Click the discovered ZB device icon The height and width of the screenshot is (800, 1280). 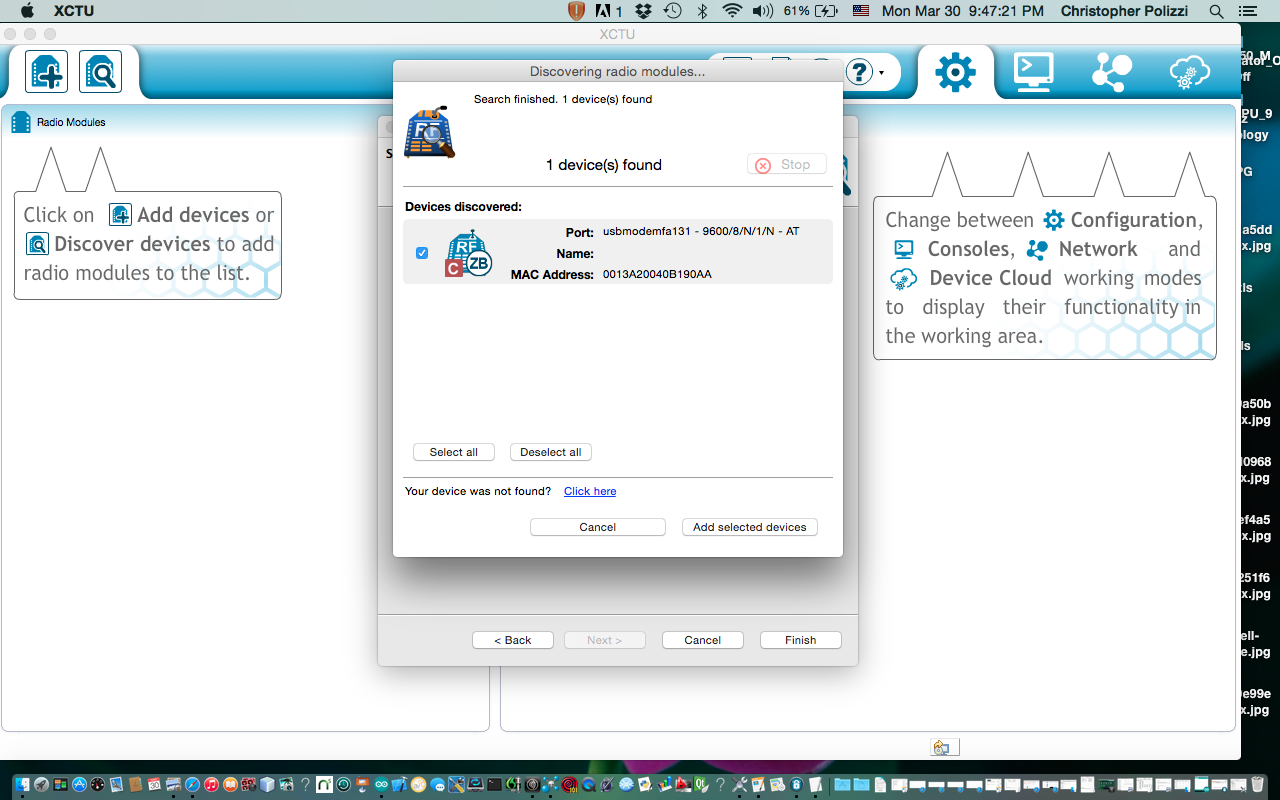(469, 253)
